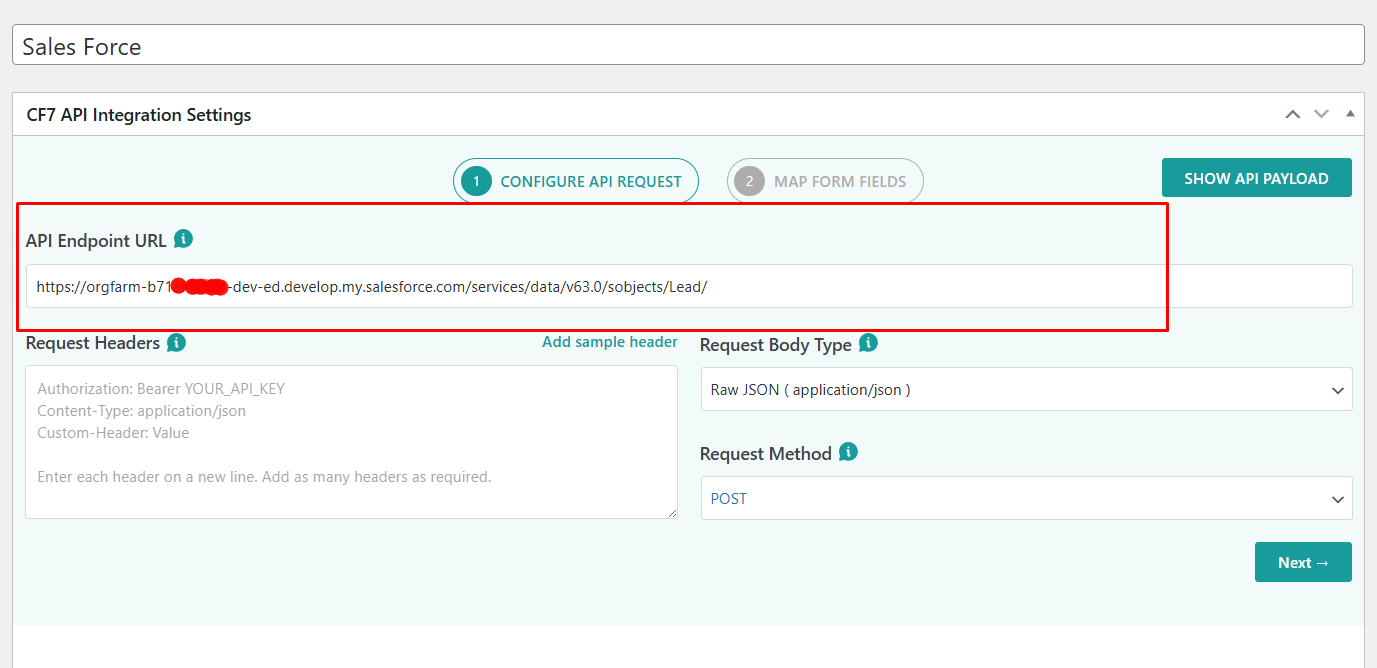This screenshot has width=1377, height=668.
Task: Click the grayed step 2 circle indicator
Action: pyautogui.click(x=749, y=180)
